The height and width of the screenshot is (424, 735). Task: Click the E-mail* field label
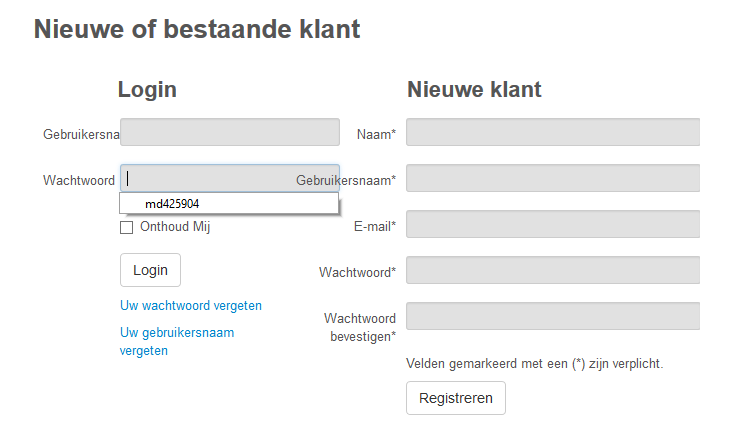pos(375,227)
